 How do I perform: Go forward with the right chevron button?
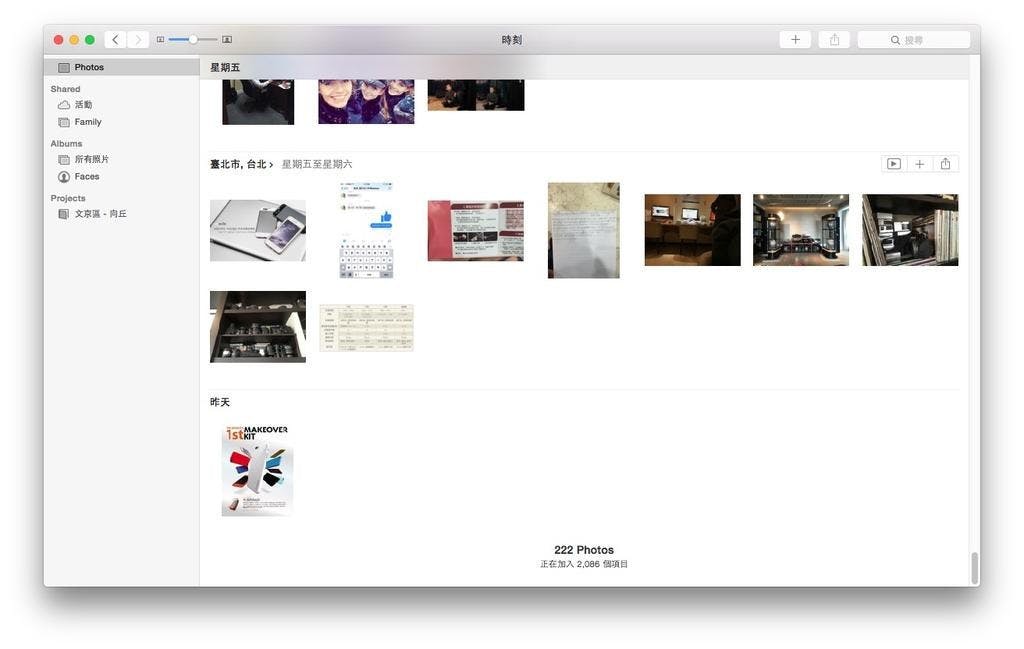tap(138, 40)
